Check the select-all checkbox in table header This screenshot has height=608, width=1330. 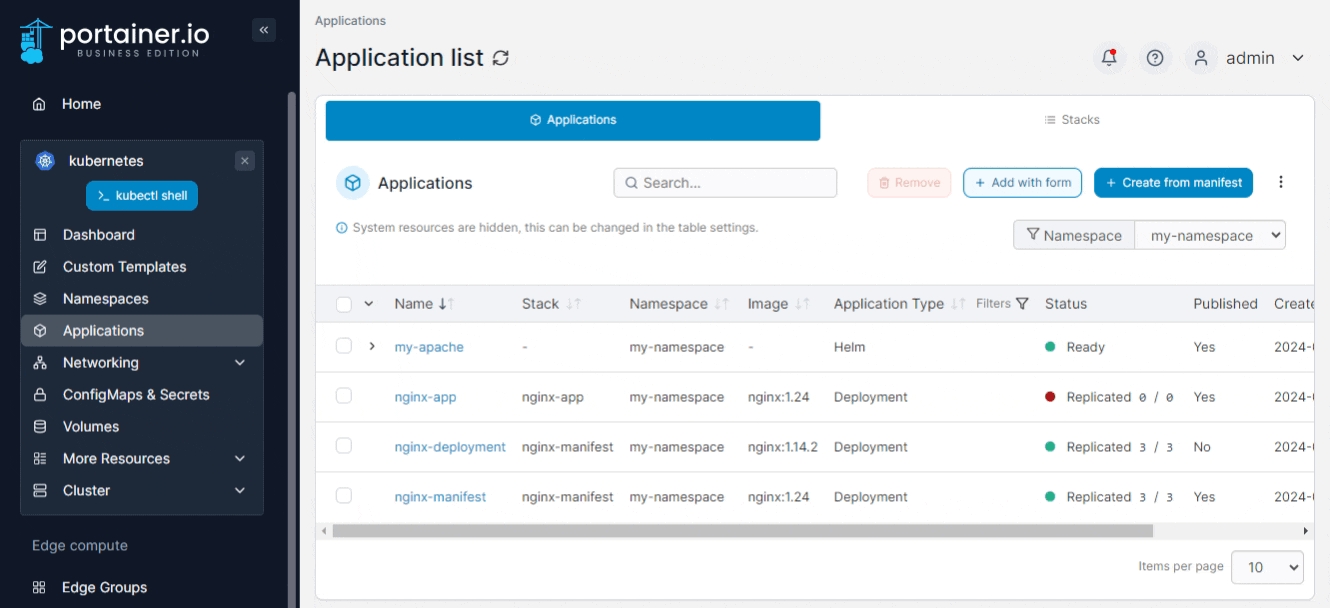(x=344, y=304)
